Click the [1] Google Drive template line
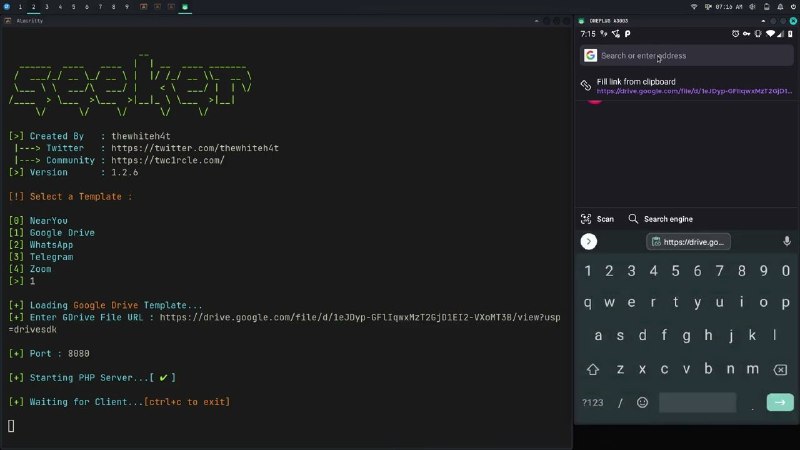The height and width of the screenshot is (450, 800). (x=52, y=233)
